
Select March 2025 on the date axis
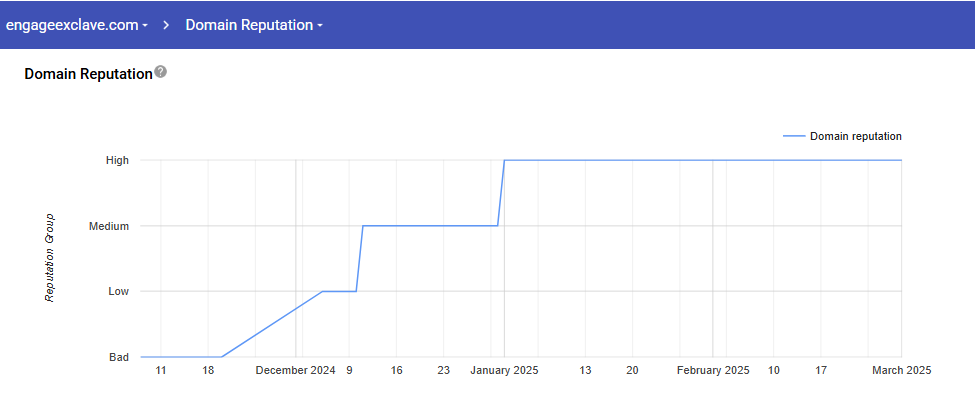pos(901,370)
